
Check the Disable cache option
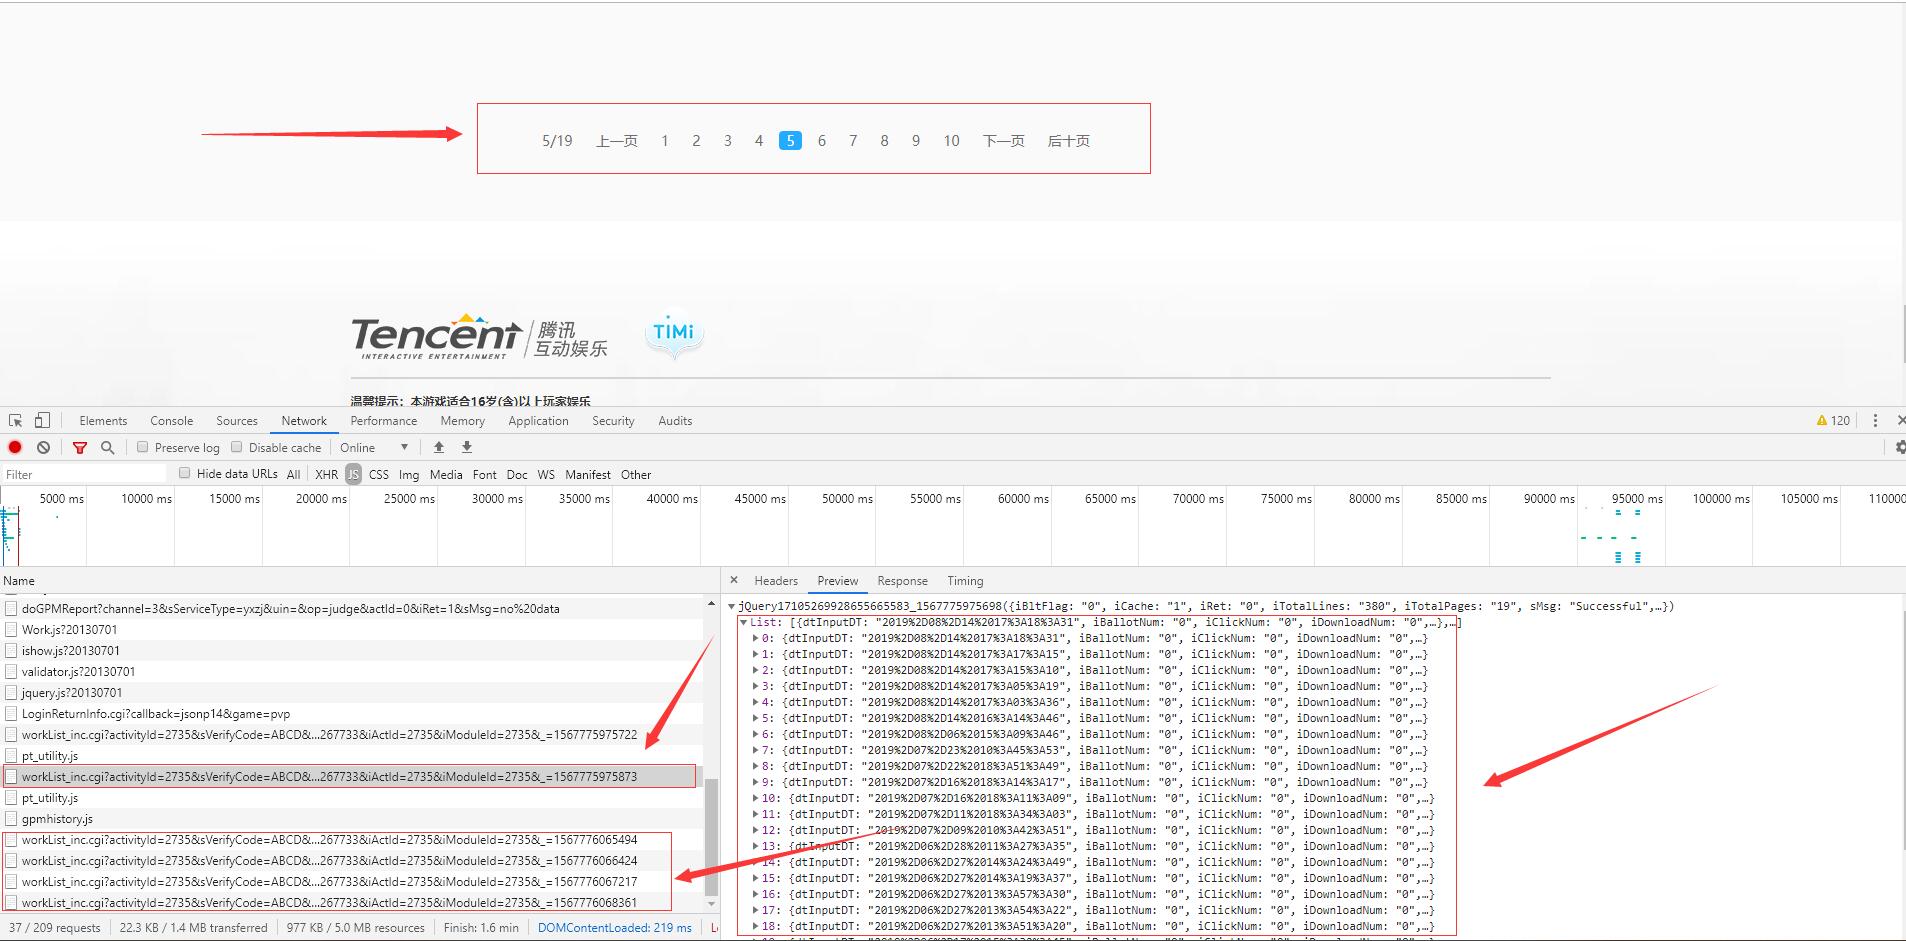(x=237, y=448)
